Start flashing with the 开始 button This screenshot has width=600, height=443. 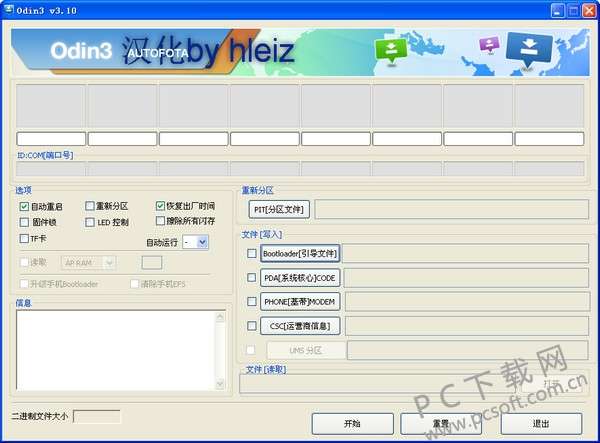pos(352,423)
